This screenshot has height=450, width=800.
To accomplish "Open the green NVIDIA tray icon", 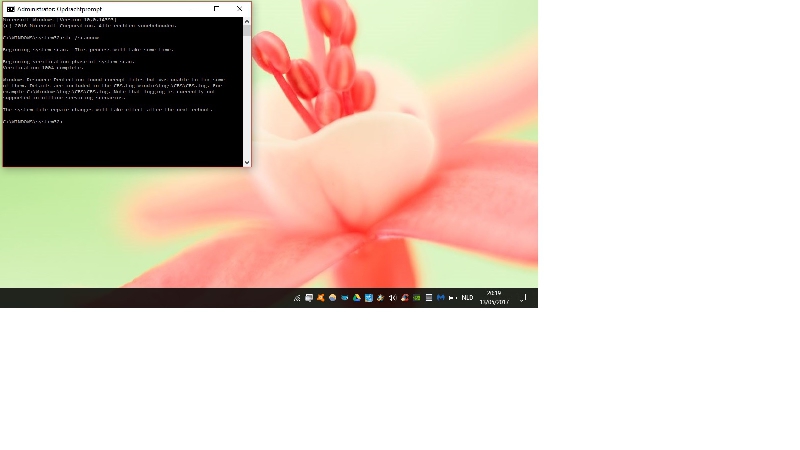I will tap(417, 298).
